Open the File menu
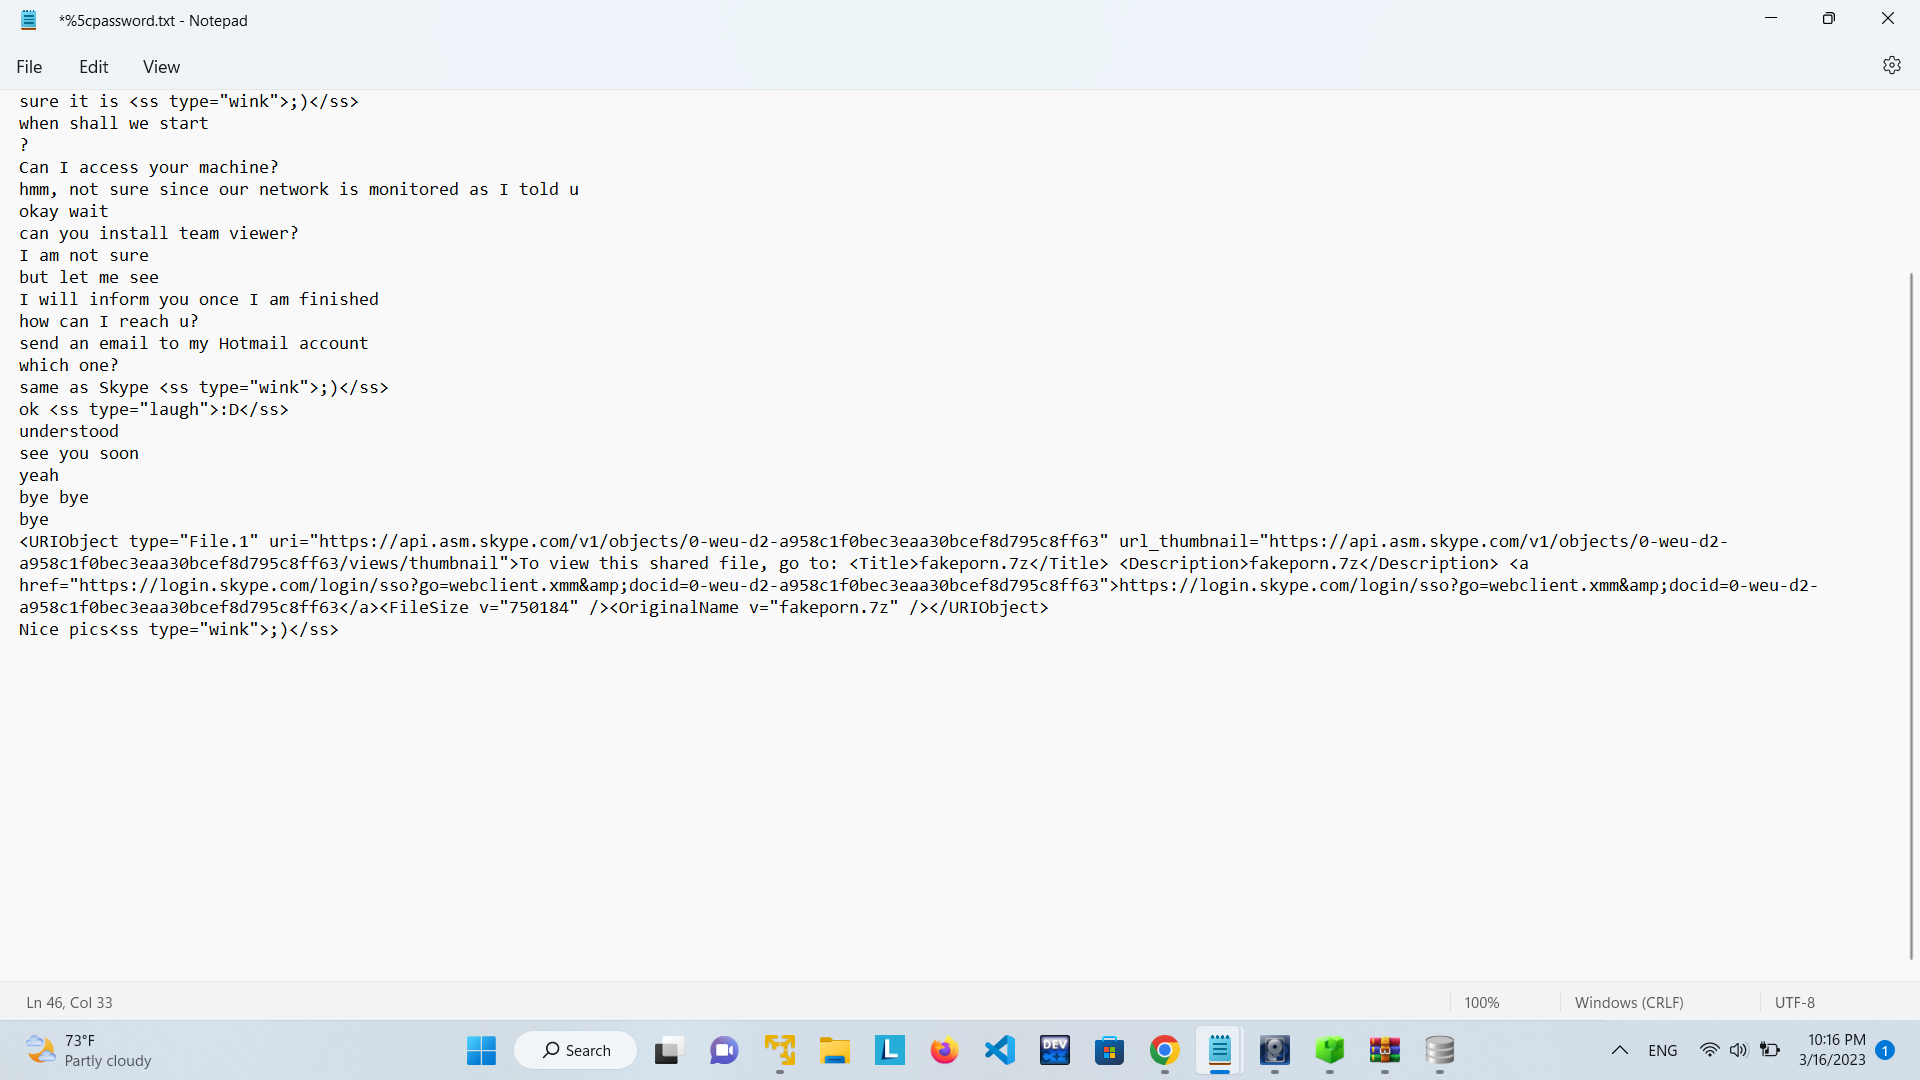 tap(29, 67)
